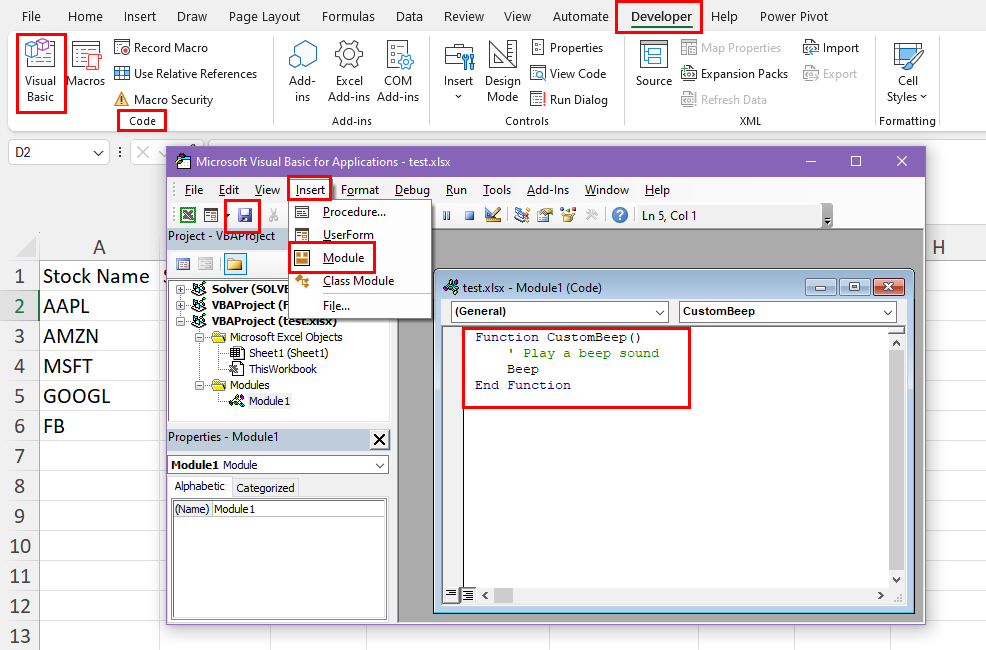
Task: Open the Macros list button
Action: coord(86,64)
